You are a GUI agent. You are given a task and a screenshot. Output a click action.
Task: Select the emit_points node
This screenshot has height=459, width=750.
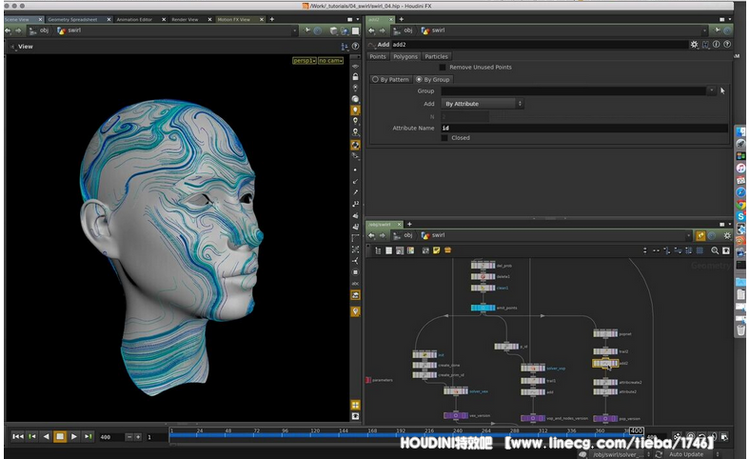click(483, 308)
